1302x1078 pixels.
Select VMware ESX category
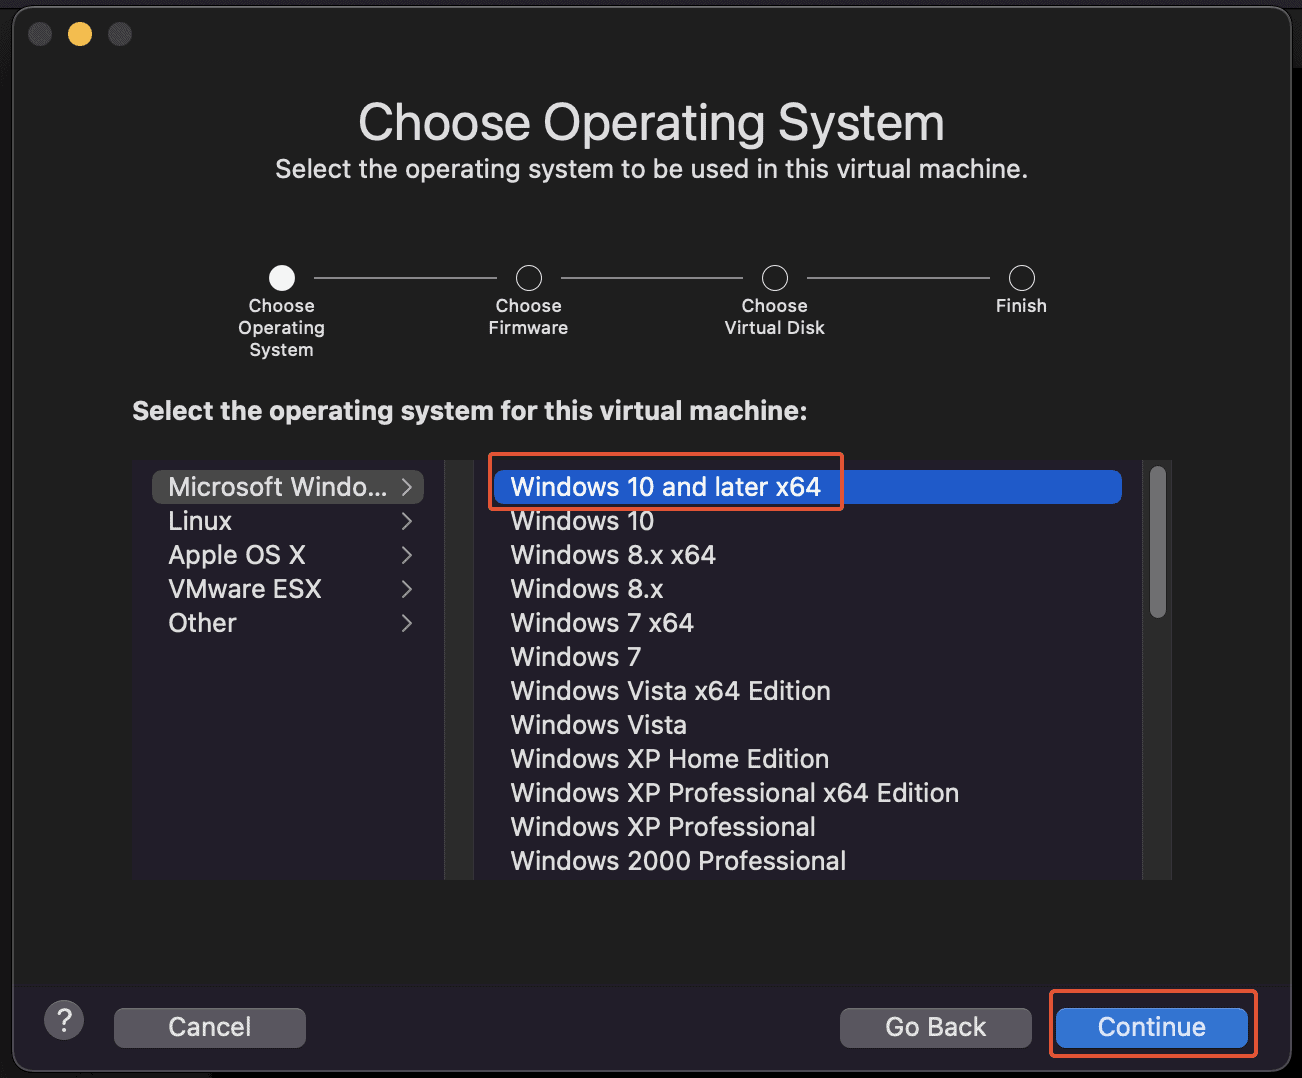pyautogui.click(x=288, y=589)
